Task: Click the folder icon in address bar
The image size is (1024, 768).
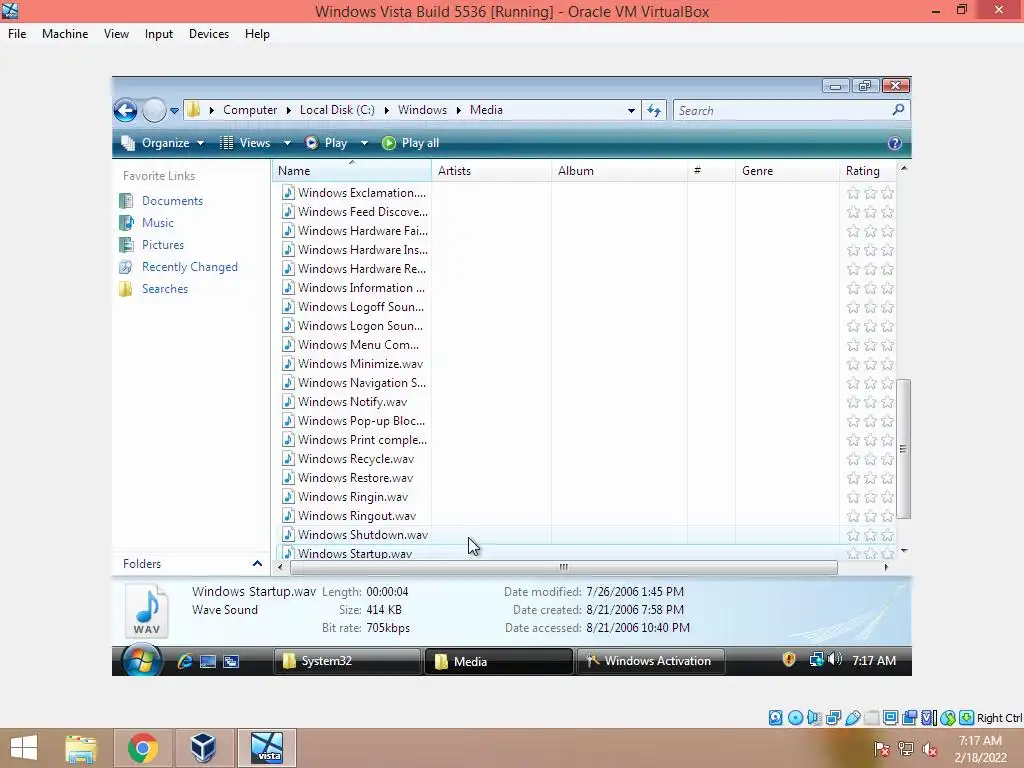Action: [193, 110]
